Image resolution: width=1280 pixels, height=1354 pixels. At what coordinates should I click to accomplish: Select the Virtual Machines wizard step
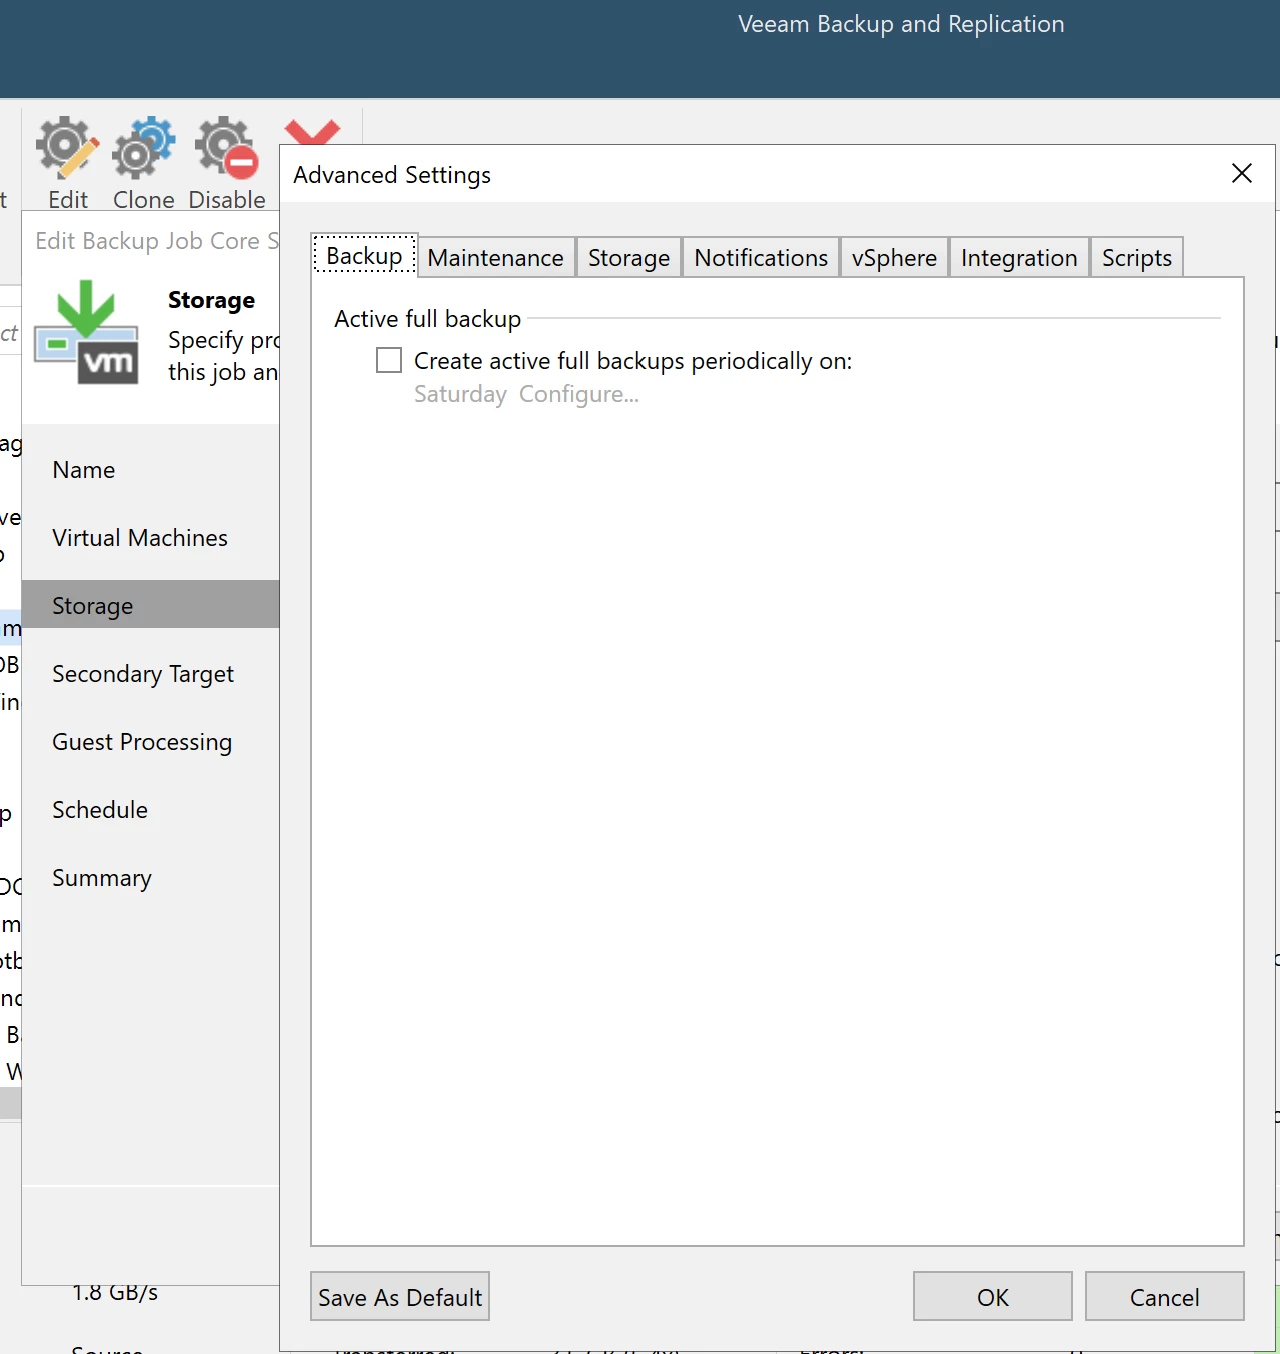(140, 538)
